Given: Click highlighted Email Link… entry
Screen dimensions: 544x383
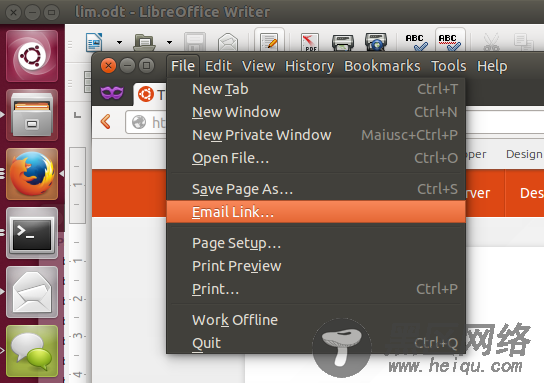Looking at the screenshot, I should pyautogui.click(x=316, y=212).
